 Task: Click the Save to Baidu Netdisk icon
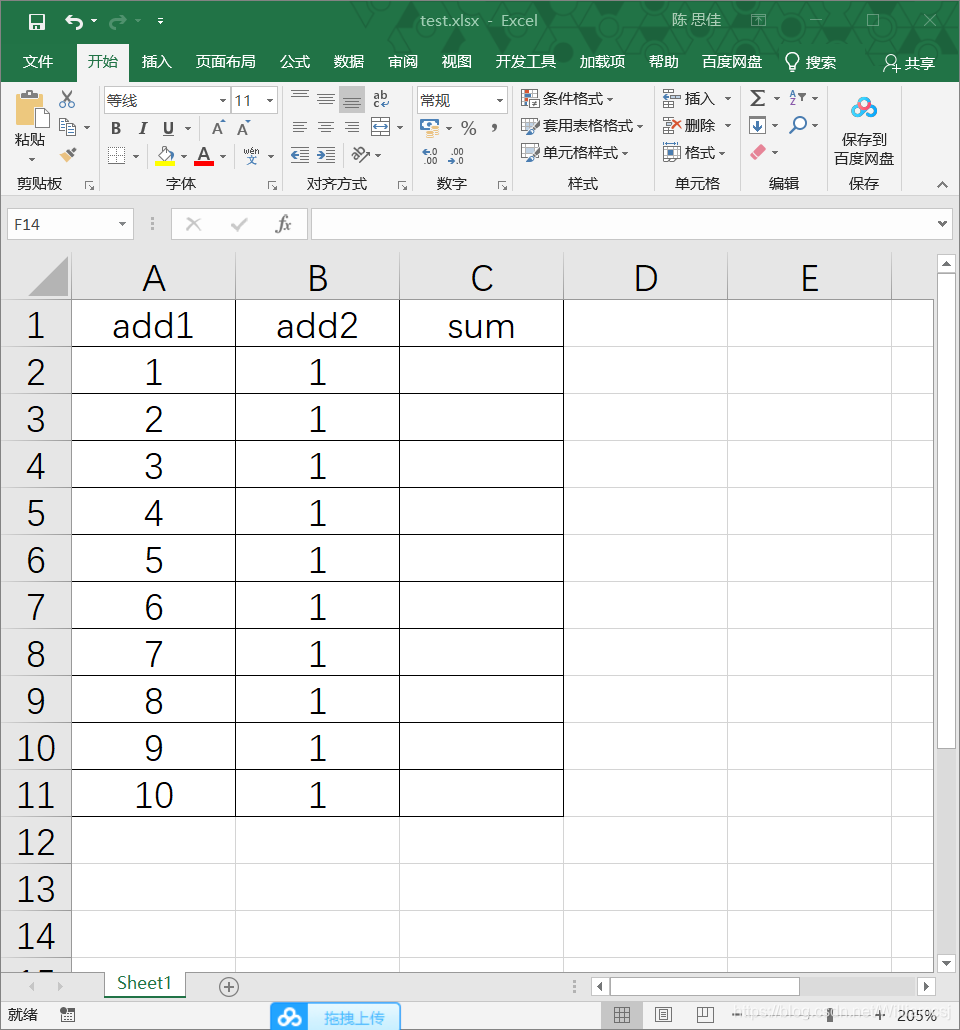click(x=863, y=108)
